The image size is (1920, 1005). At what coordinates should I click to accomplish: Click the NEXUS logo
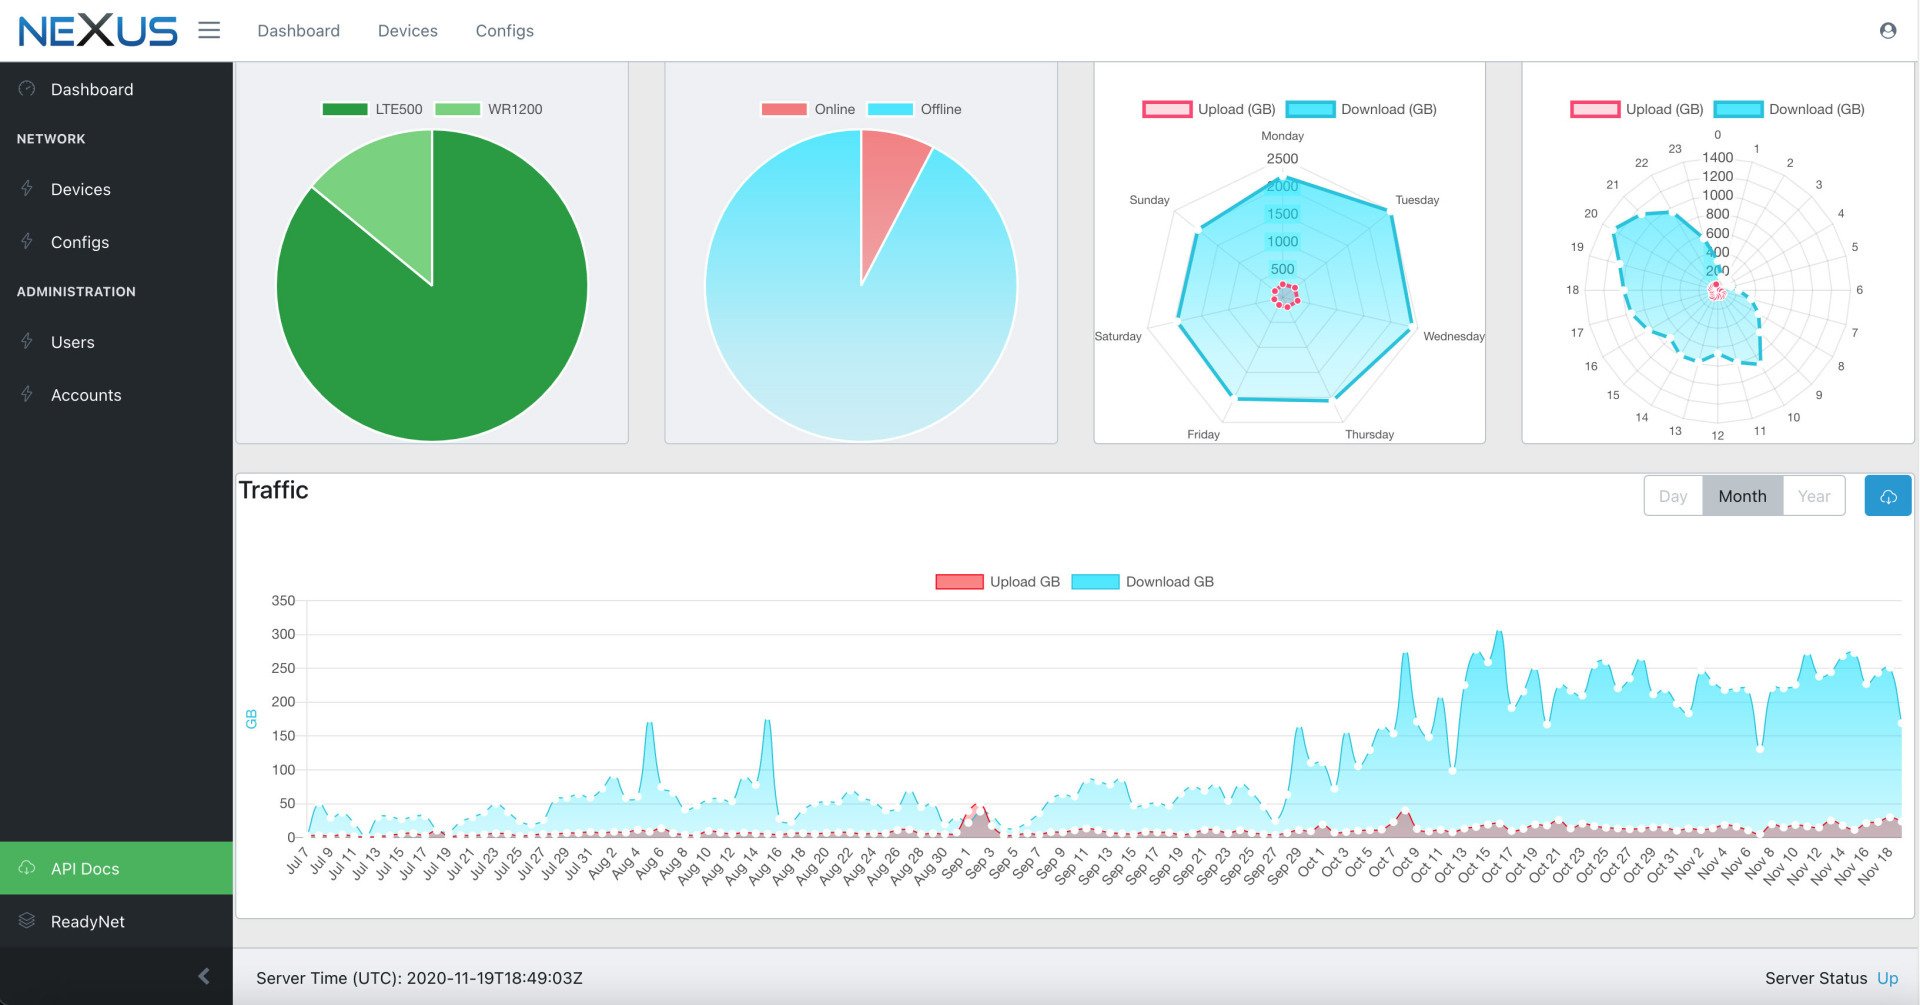tap(97, 30)
